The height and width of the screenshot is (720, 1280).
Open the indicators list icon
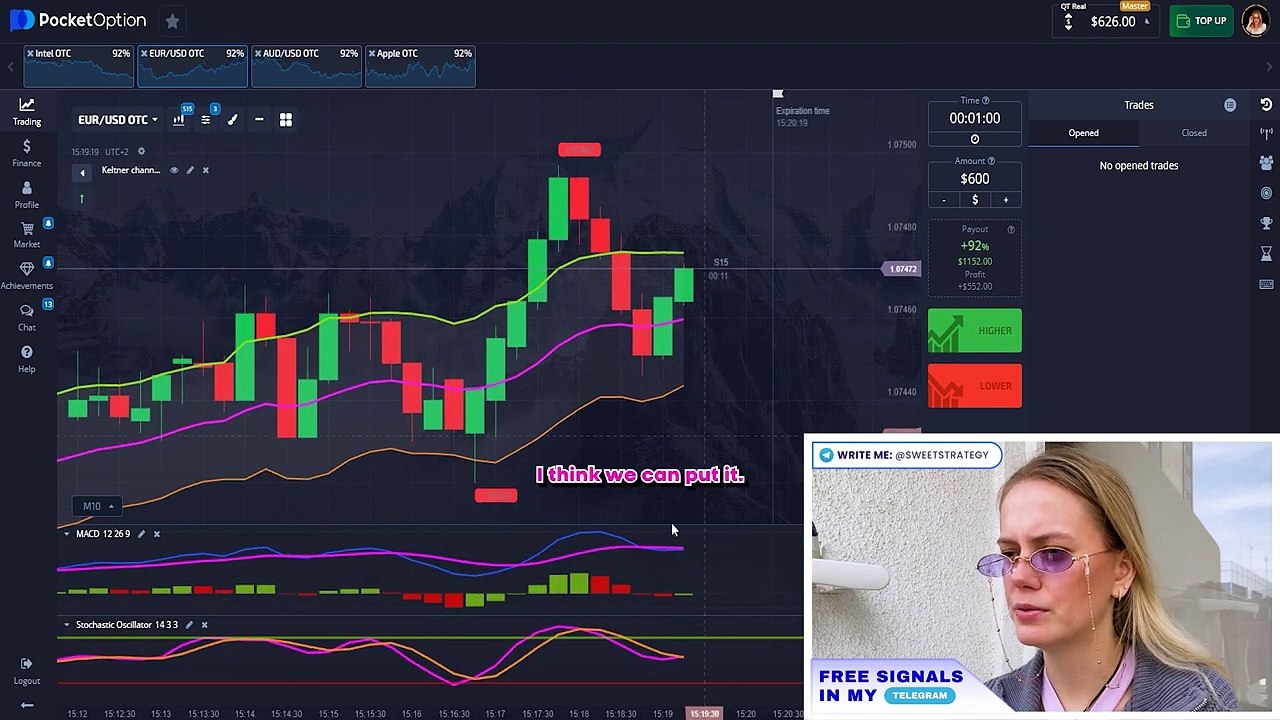(x=205, y=120)
